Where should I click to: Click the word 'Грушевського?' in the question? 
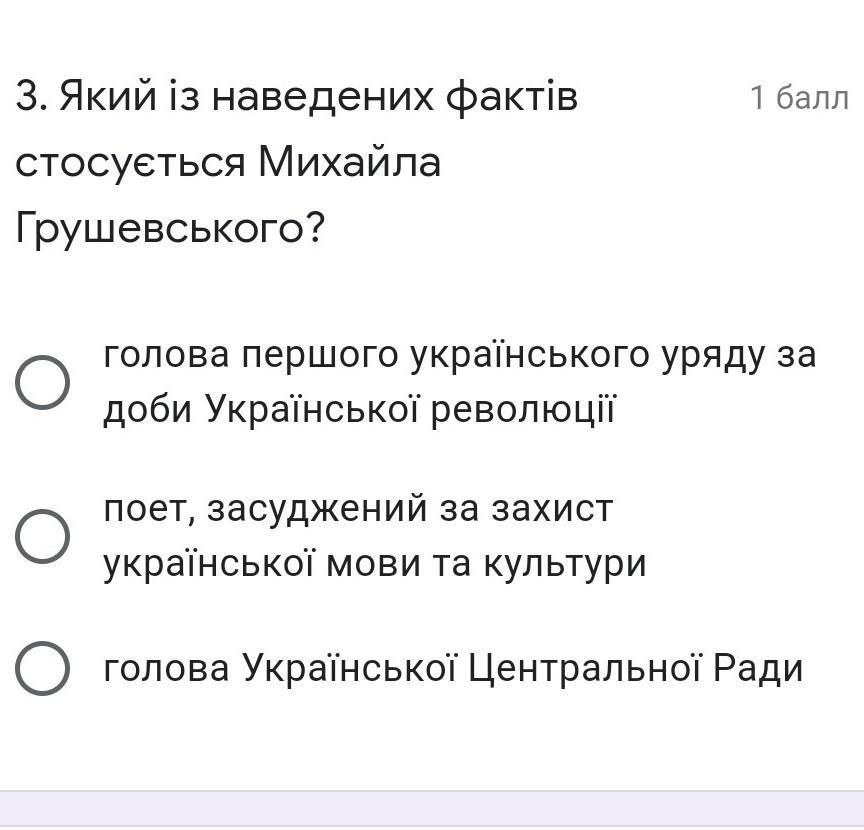pyautogui.click(x=170, y=229)
